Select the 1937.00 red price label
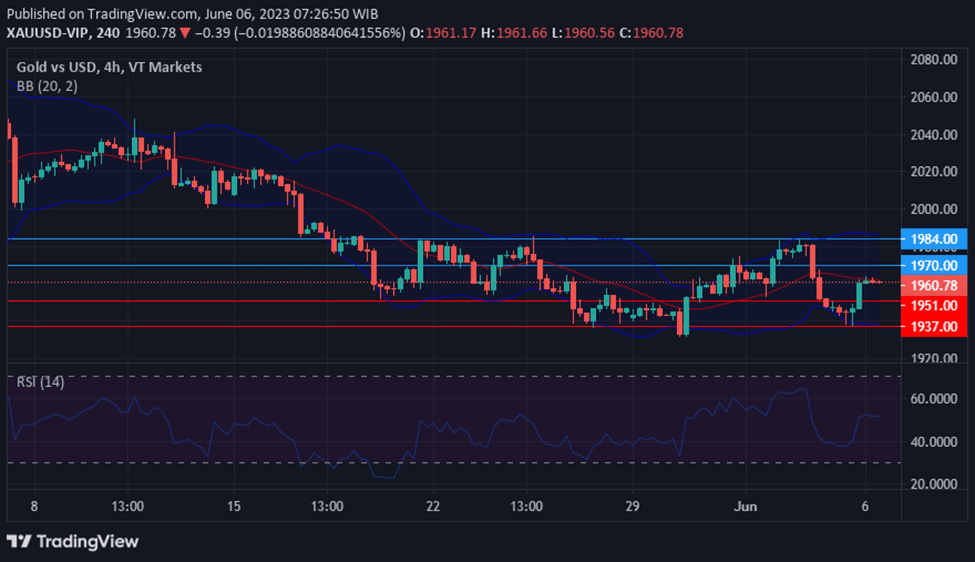The width and height of the screenshot is (975, 562). click(933, 326)
